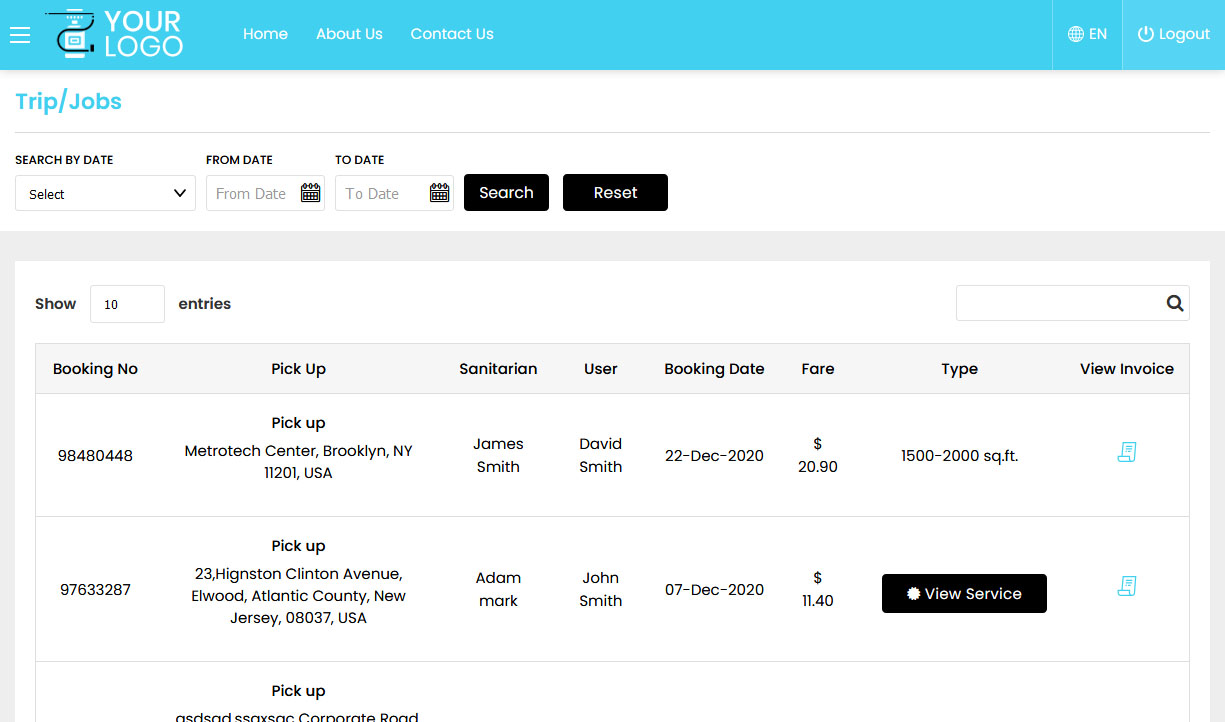Click sanitarian Adam mark
The width and height of the screenshot is (1225, 722).
[x=498, y=589]
